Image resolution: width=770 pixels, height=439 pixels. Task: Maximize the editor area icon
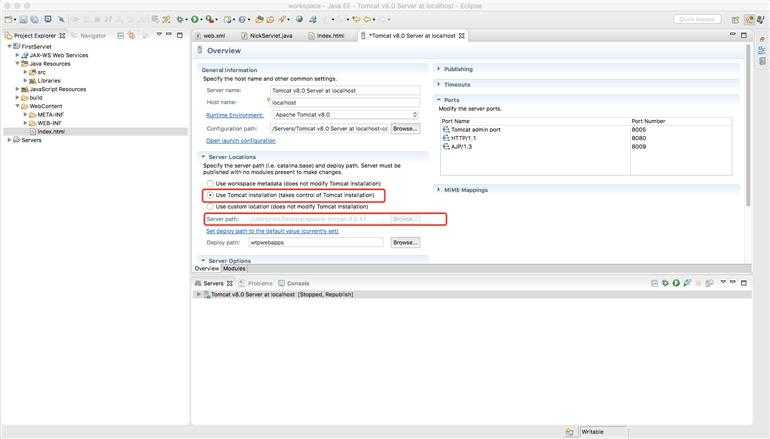[x=743, y=35]
